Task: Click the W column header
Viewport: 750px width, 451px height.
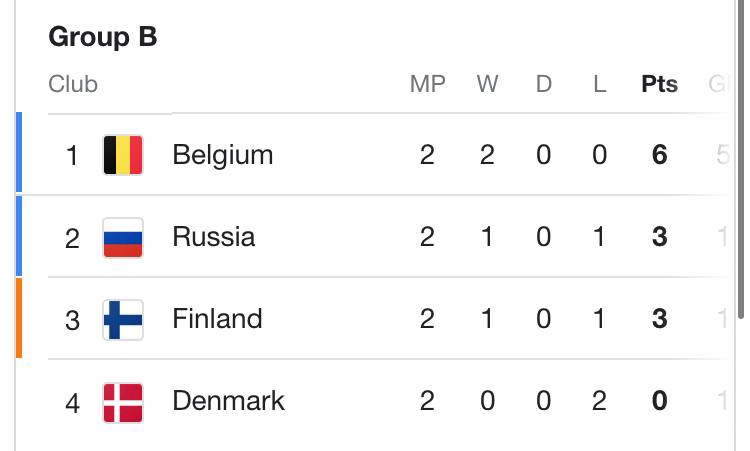Action: [487, 84]
